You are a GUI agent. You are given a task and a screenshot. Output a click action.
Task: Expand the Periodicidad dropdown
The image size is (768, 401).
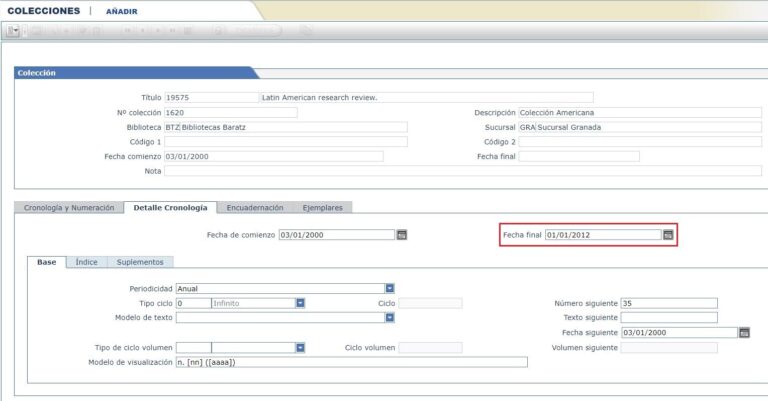pyautogui.click(x=390, y=288)
